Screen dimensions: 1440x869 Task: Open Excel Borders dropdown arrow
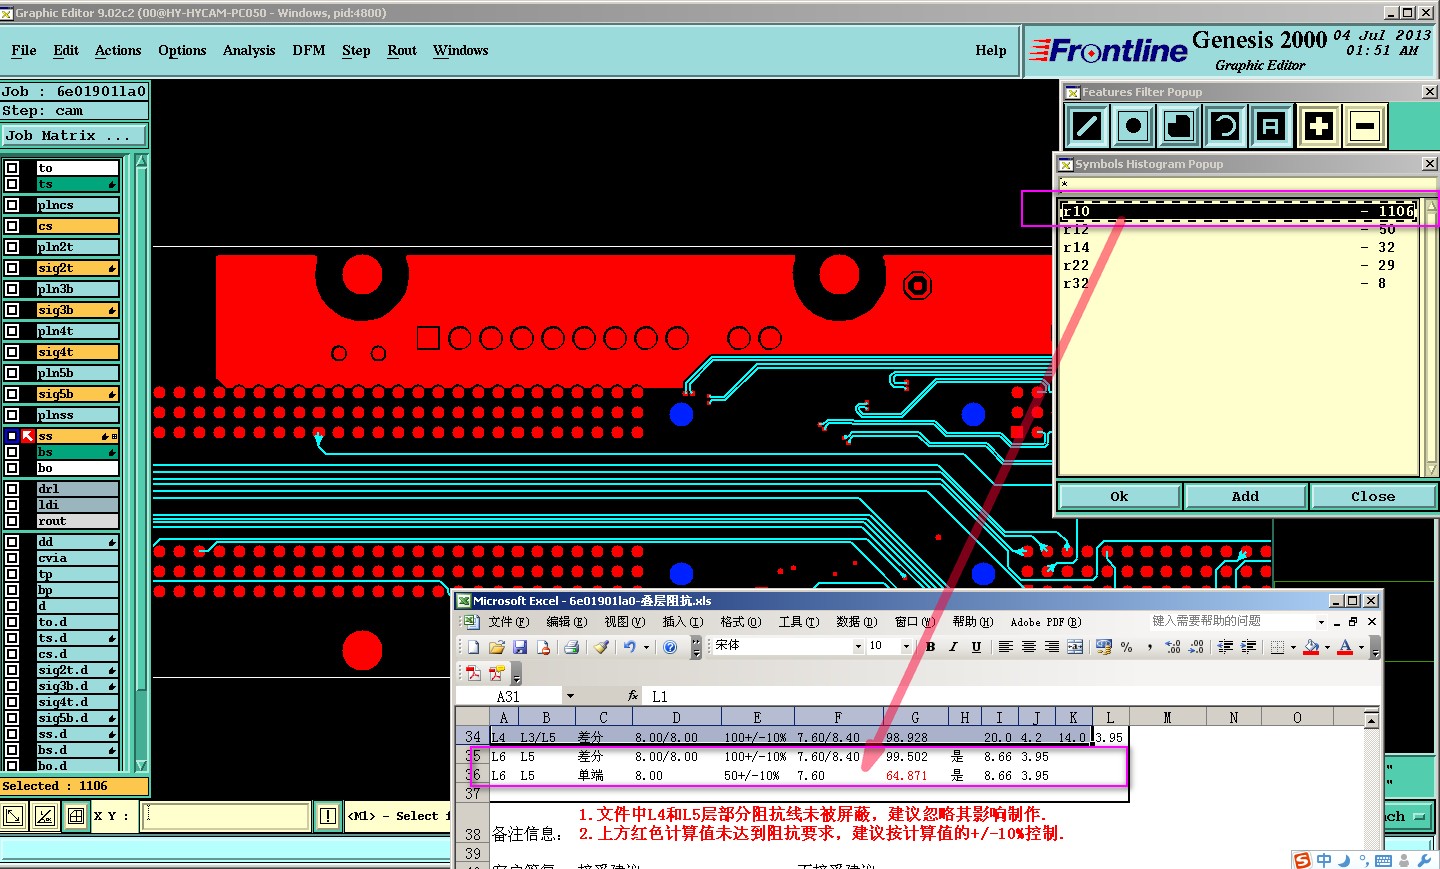[x=1293, y=647]
